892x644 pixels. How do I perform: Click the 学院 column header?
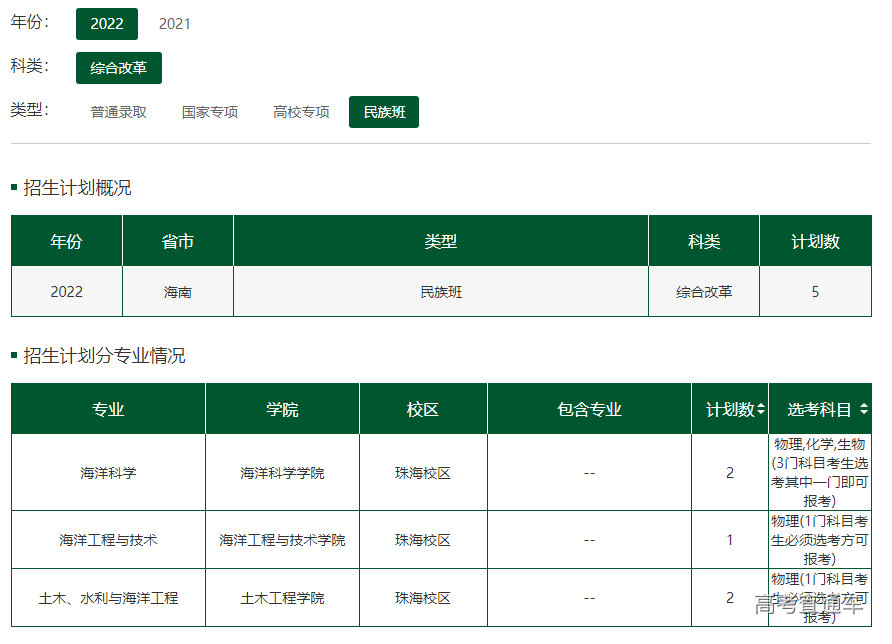point(282,409)
